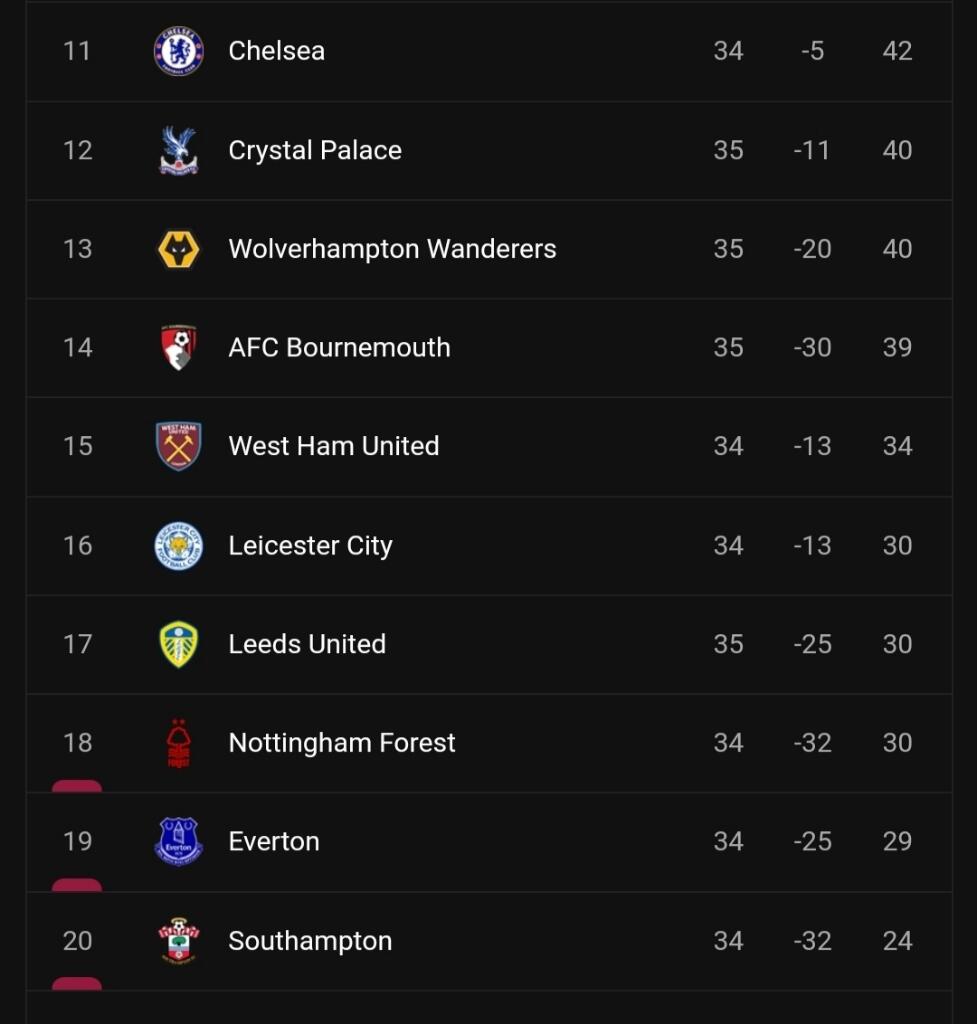Click the Southampton club badge
The height and width of the screenshot is (1024, 977).
pos(179,941)
